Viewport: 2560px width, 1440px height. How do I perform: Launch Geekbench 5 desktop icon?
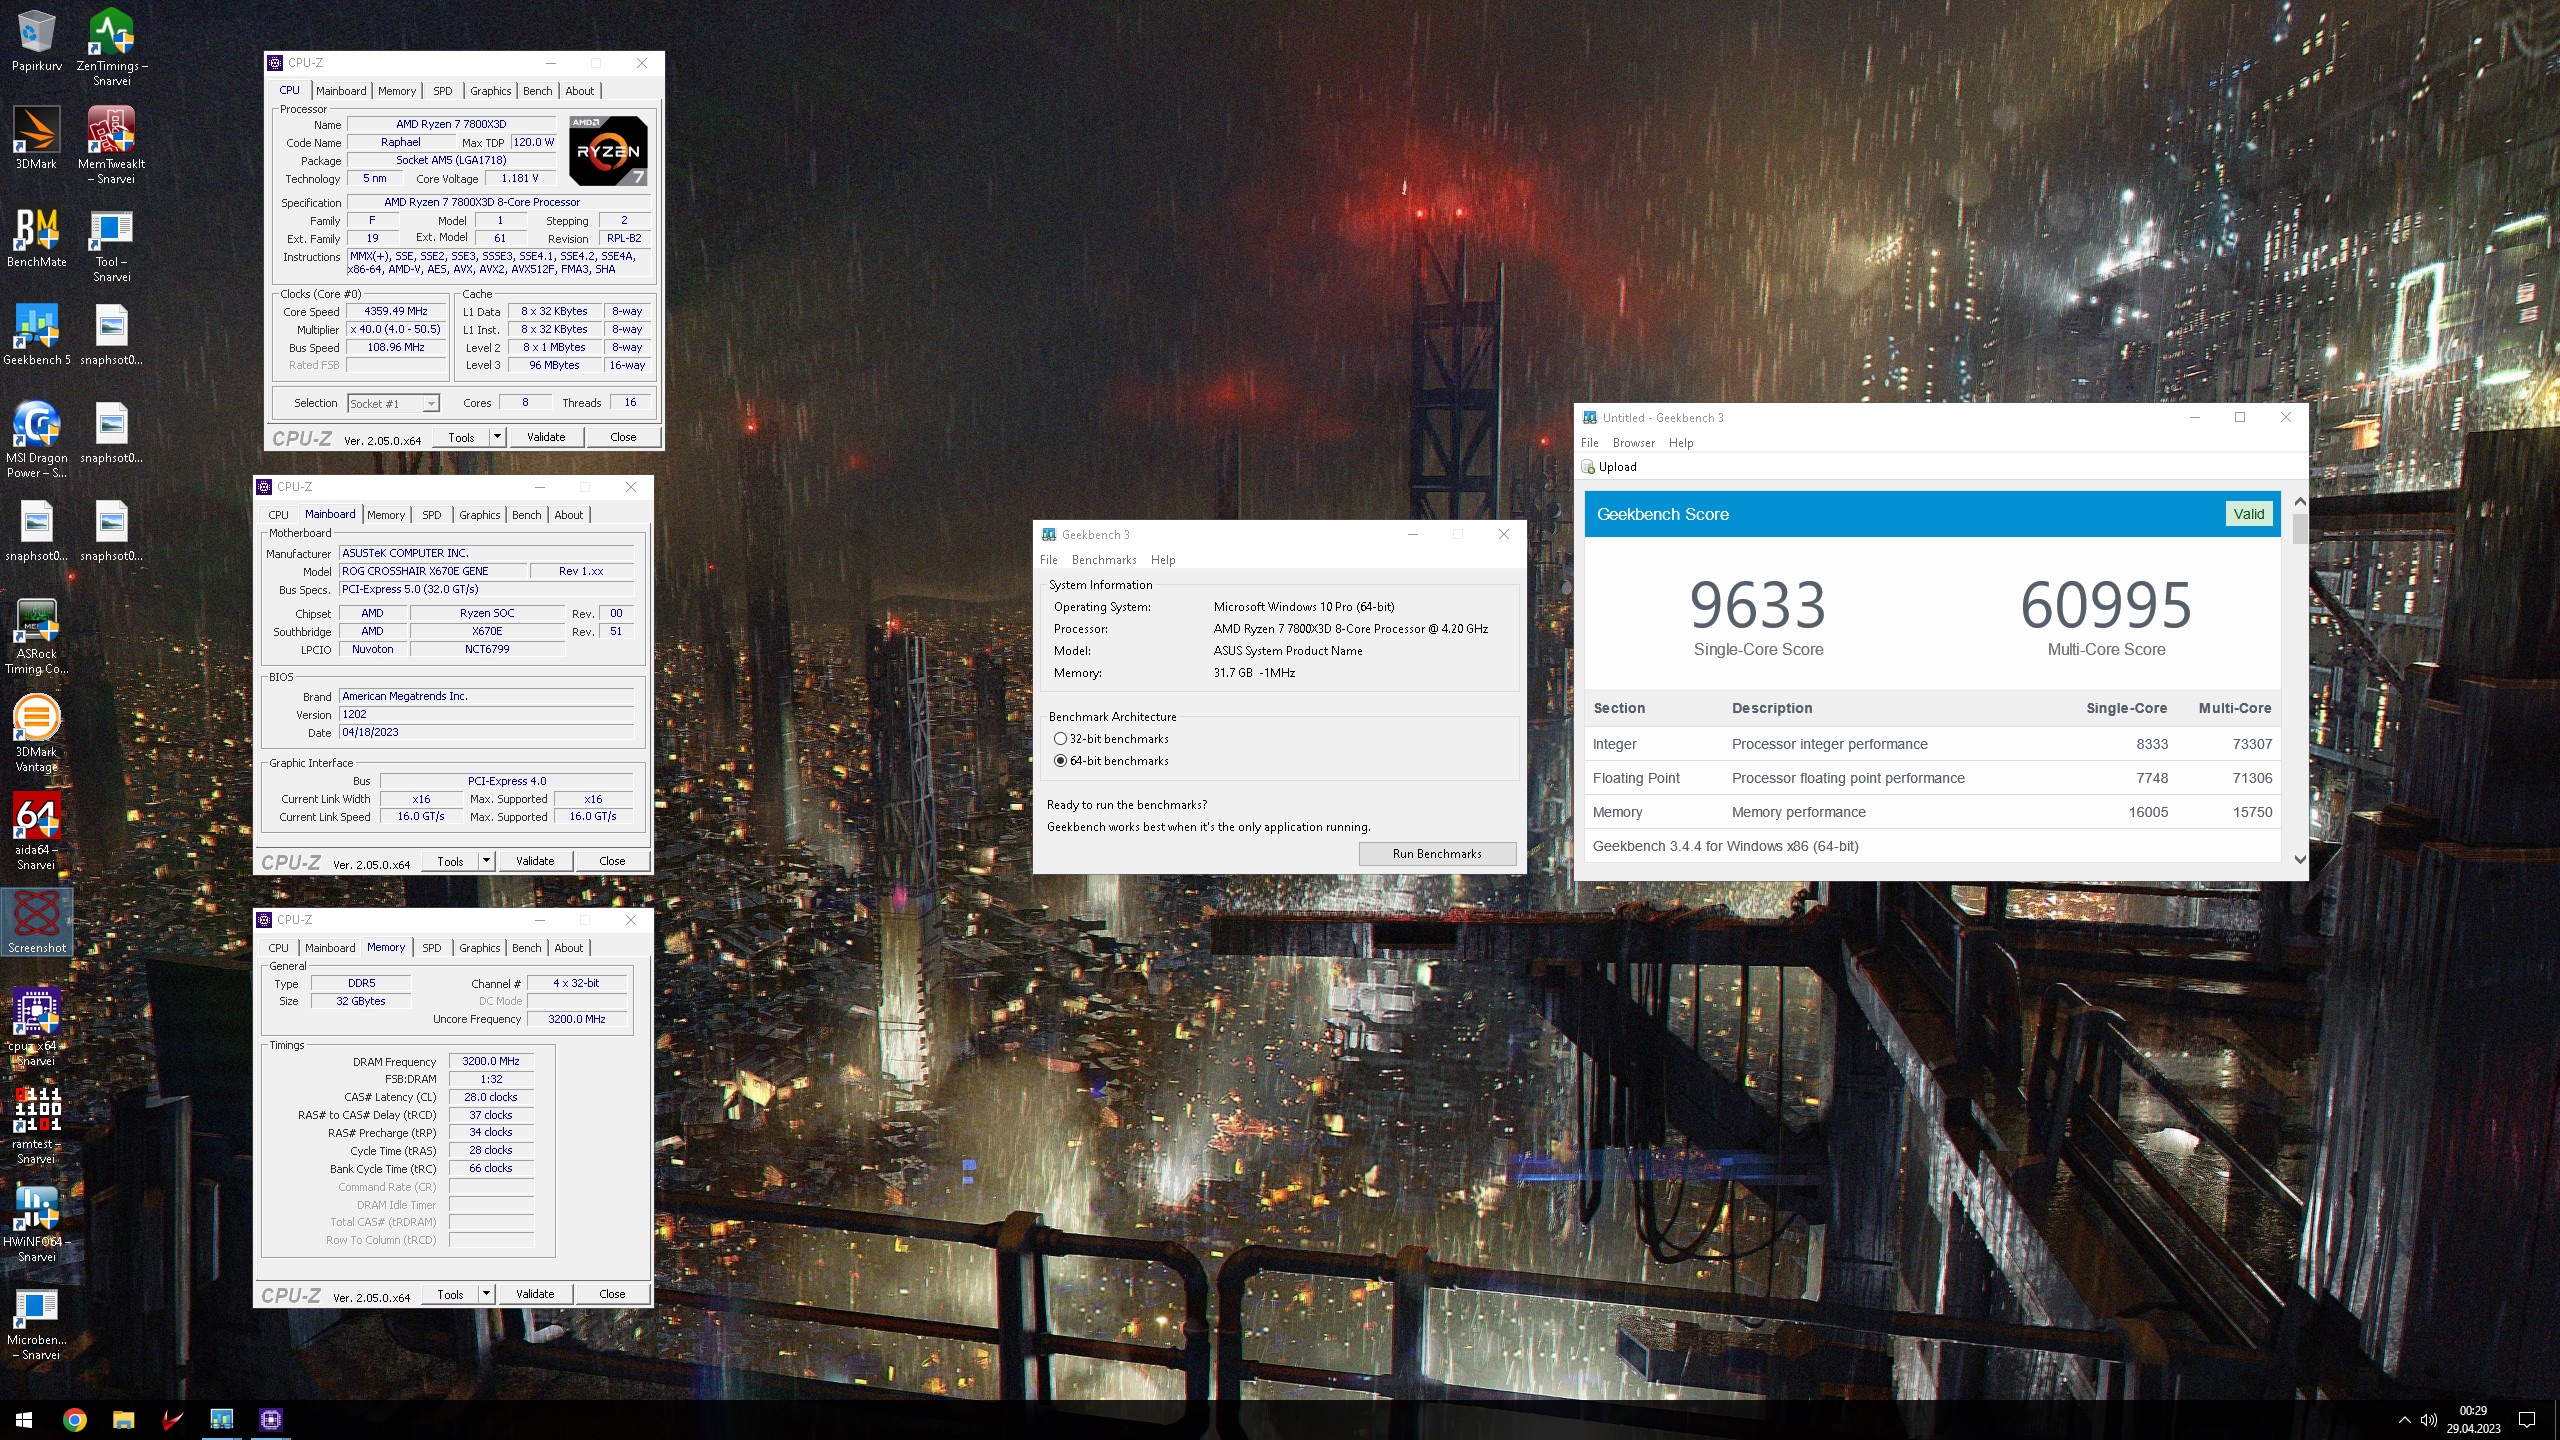(x=36, y=334)
